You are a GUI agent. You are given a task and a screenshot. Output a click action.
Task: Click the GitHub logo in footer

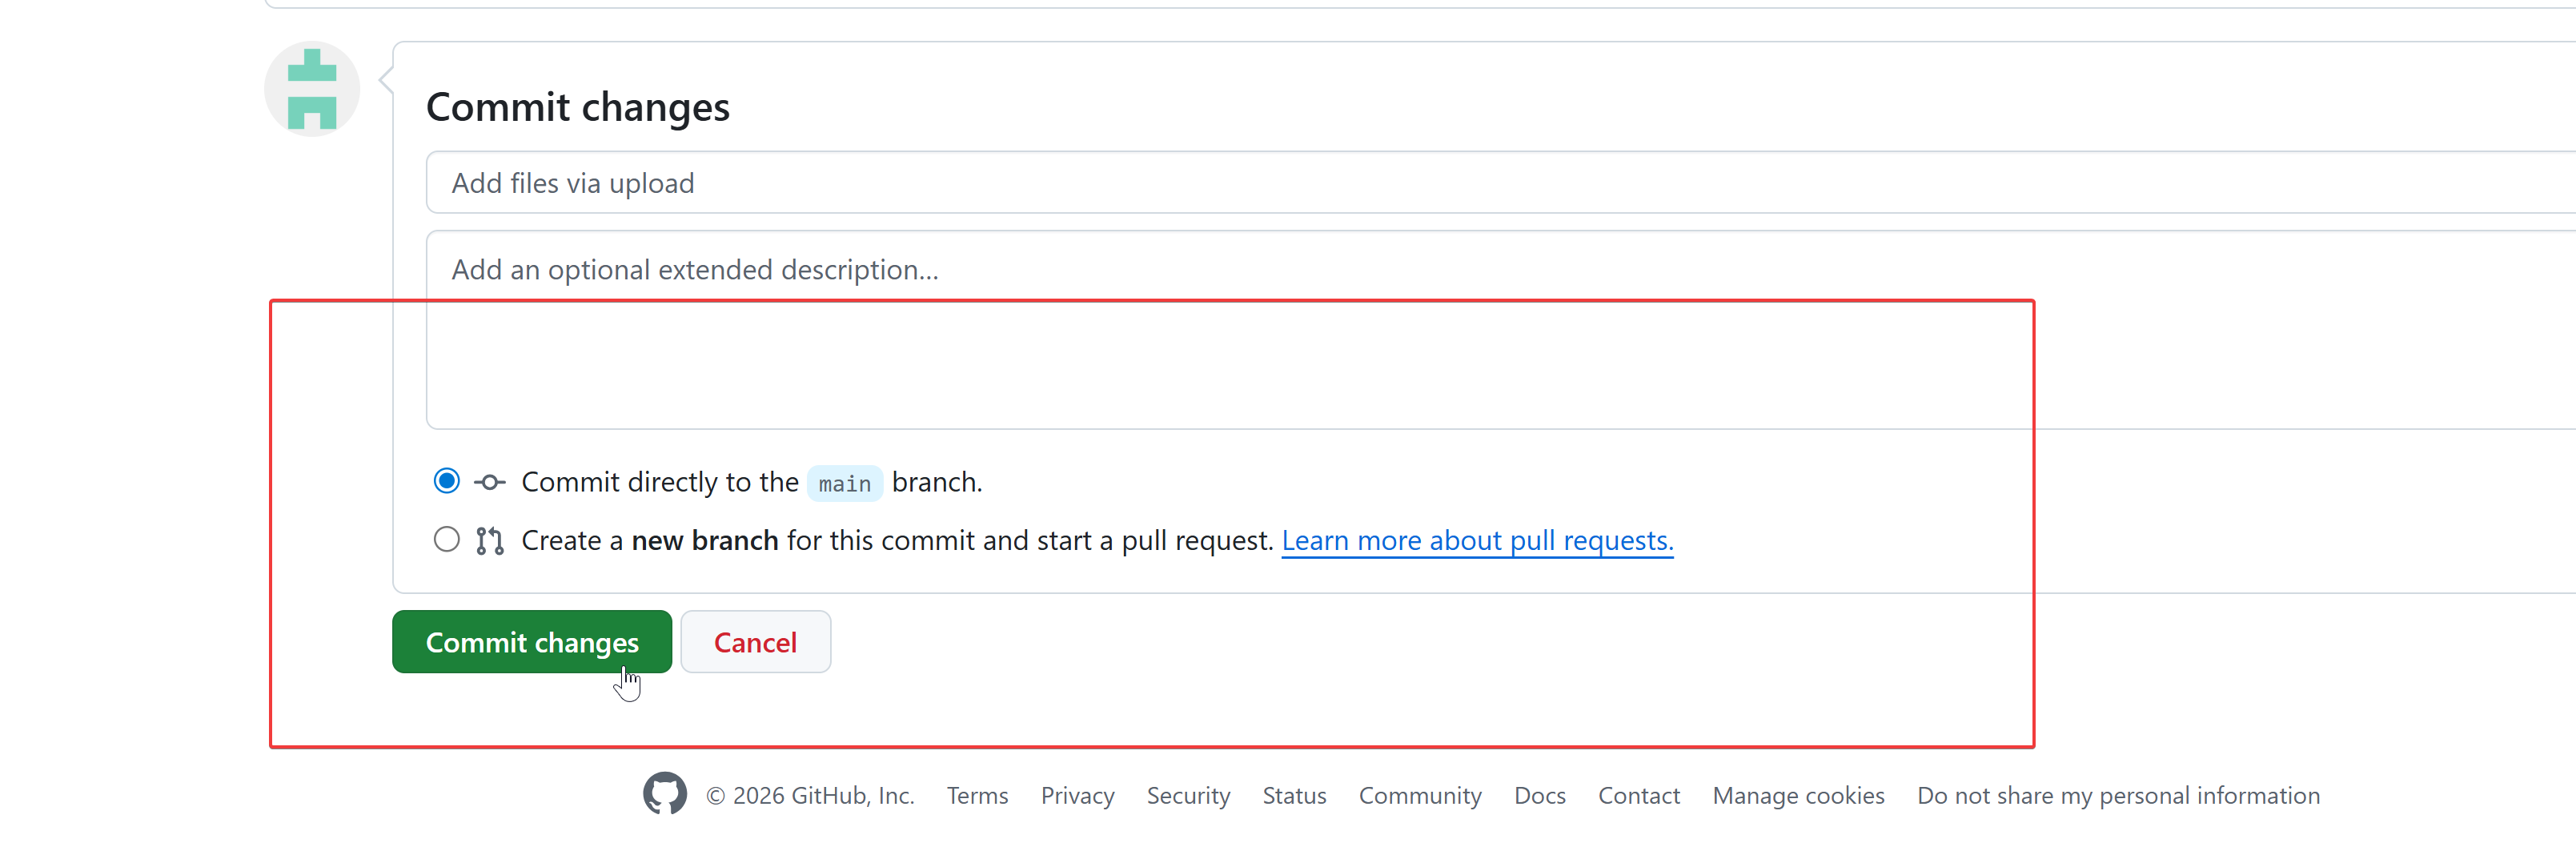coord(664,794)
